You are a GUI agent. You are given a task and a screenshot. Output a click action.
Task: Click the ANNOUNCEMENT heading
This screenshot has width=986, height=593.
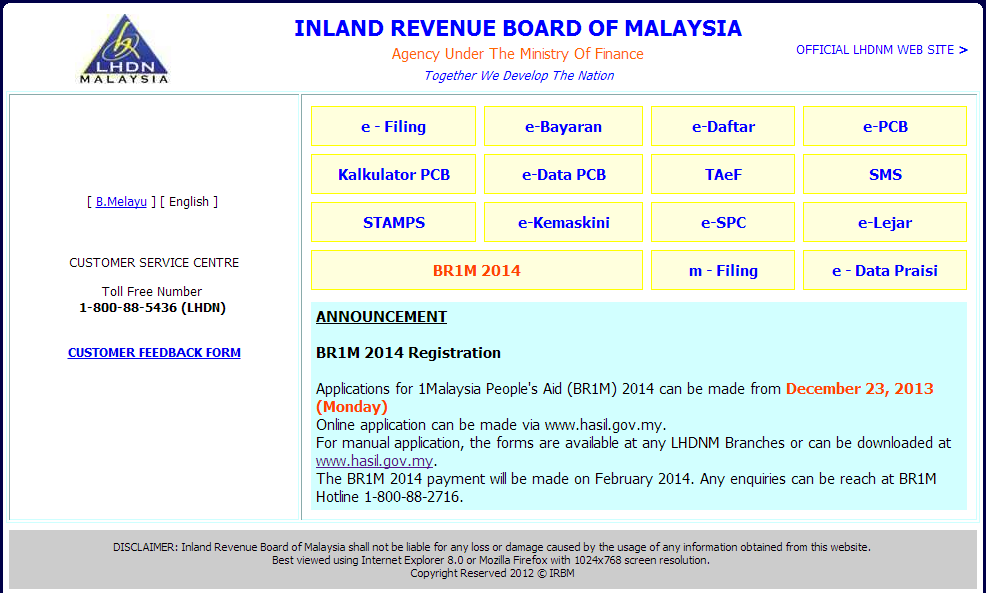pyautogui.click(x=381, y=317)
